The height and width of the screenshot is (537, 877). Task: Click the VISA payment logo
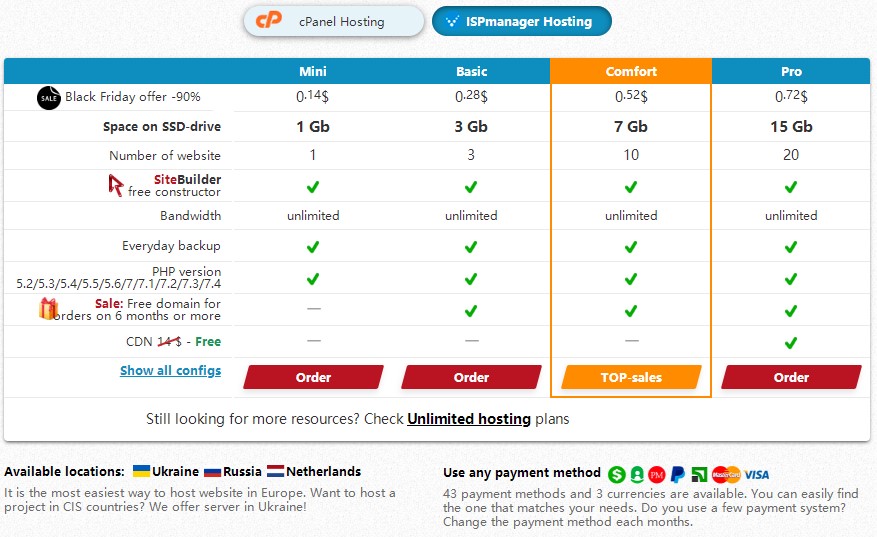click(x=757, y=474)
